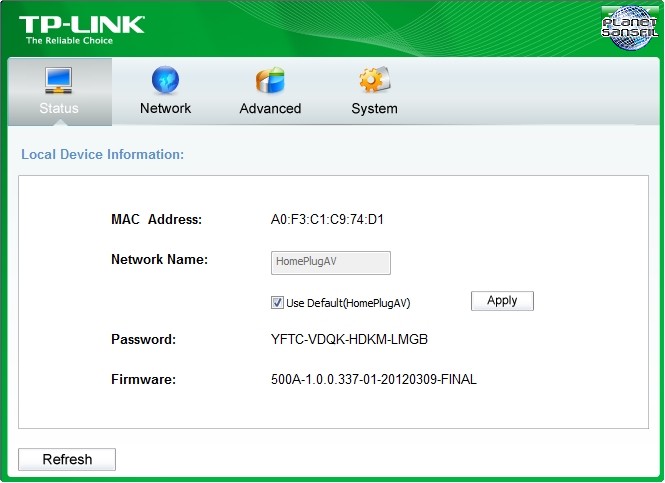Click the TP-LINK logo
This screenshot has height=483, width=665.
[81, 30]
